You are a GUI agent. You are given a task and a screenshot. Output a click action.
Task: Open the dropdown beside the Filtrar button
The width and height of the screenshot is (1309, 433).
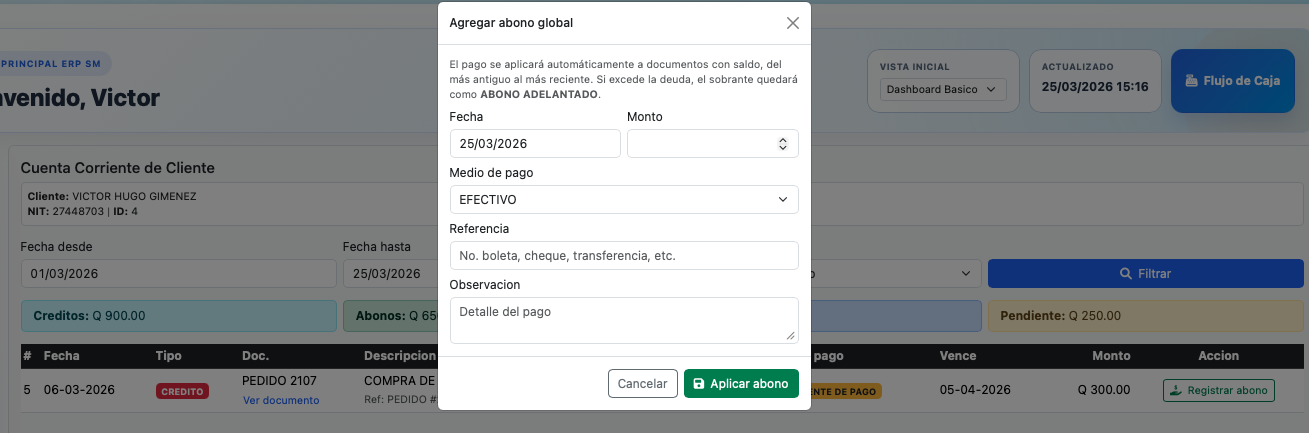coord(896,273)
